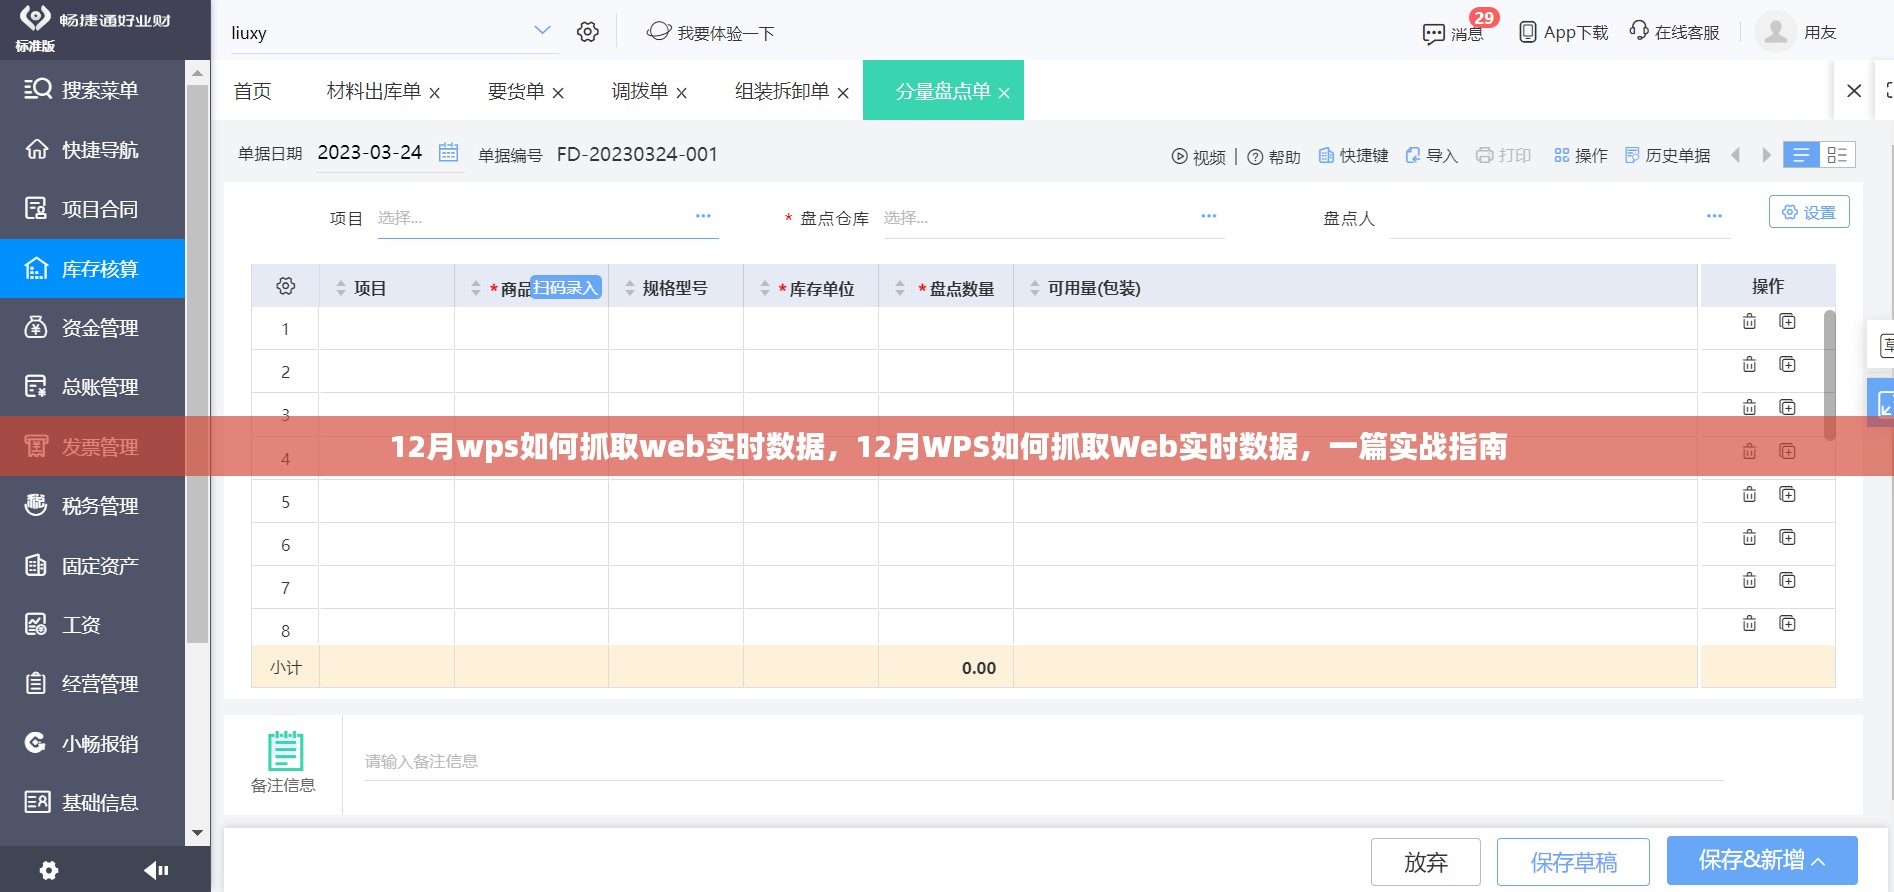This screenshot has width=1894, height=892.
Task: Open 在线客服 support
Action: pos(1675,32)
